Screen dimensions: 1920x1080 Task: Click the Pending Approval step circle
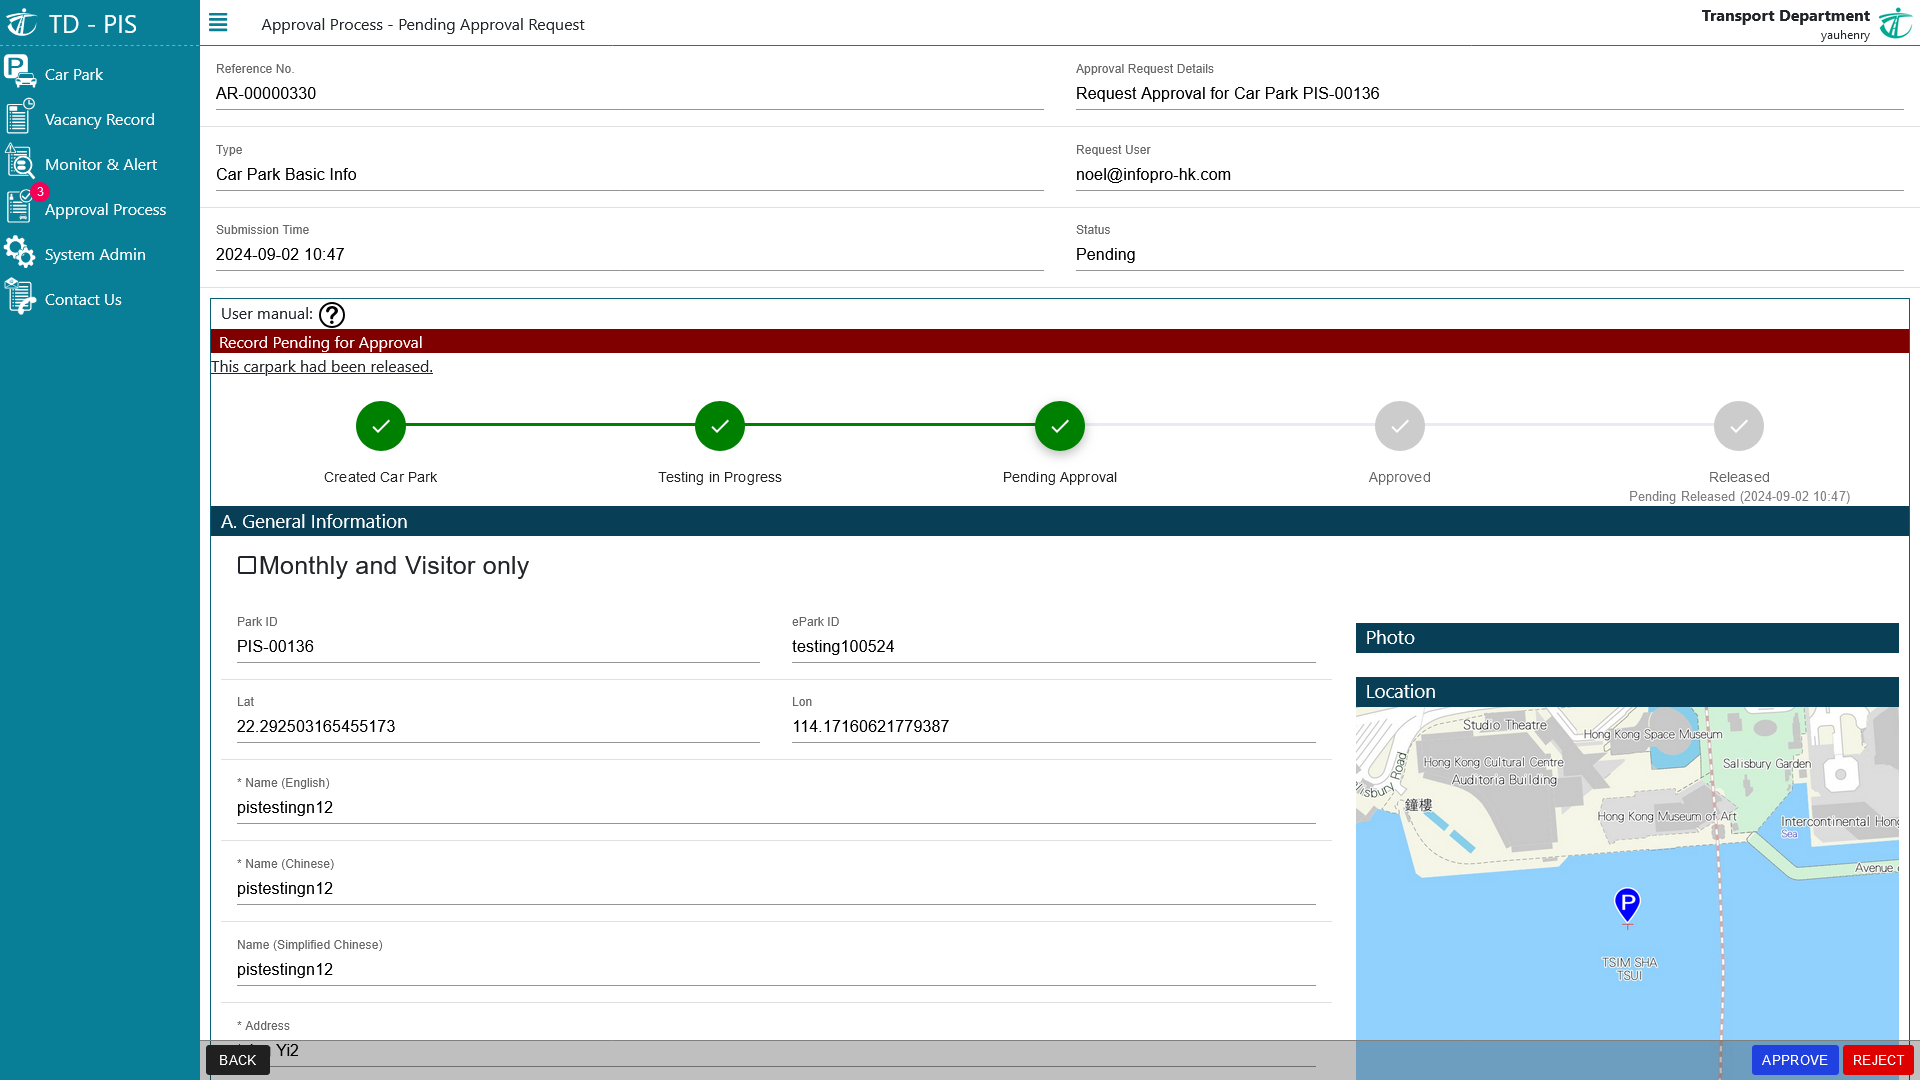(x=1059, y=426)
